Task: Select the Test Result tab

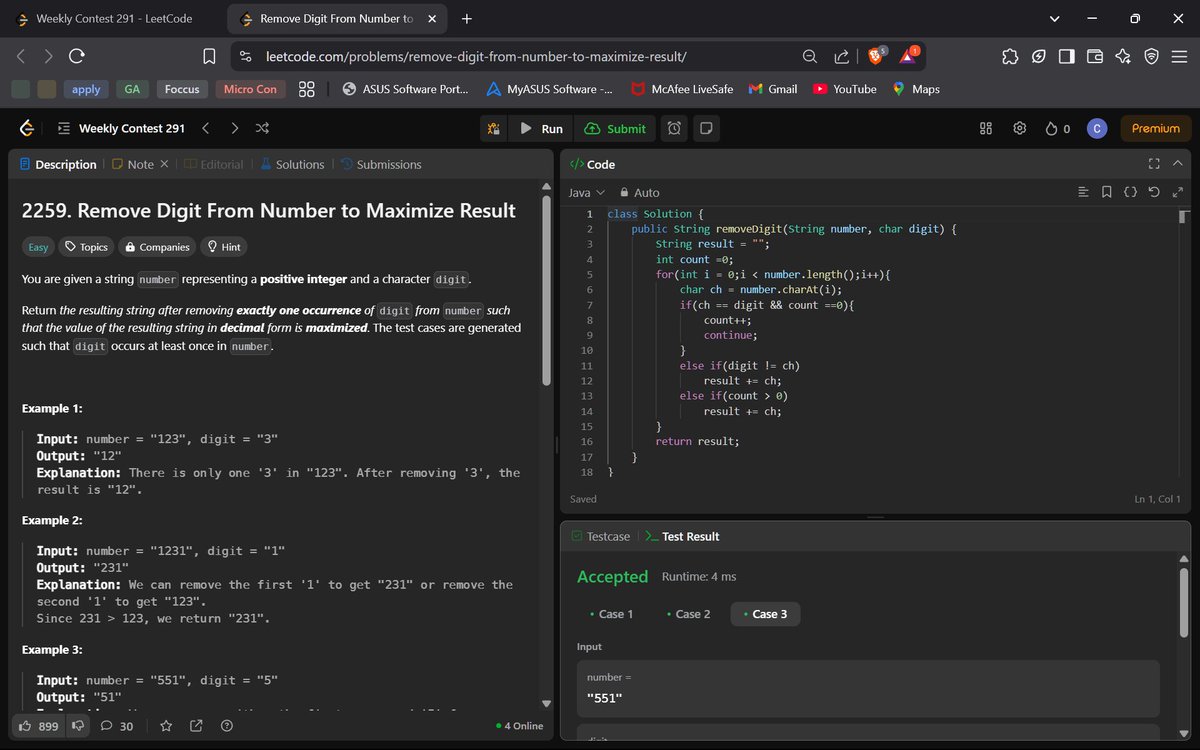Action: tap(681, 536)
